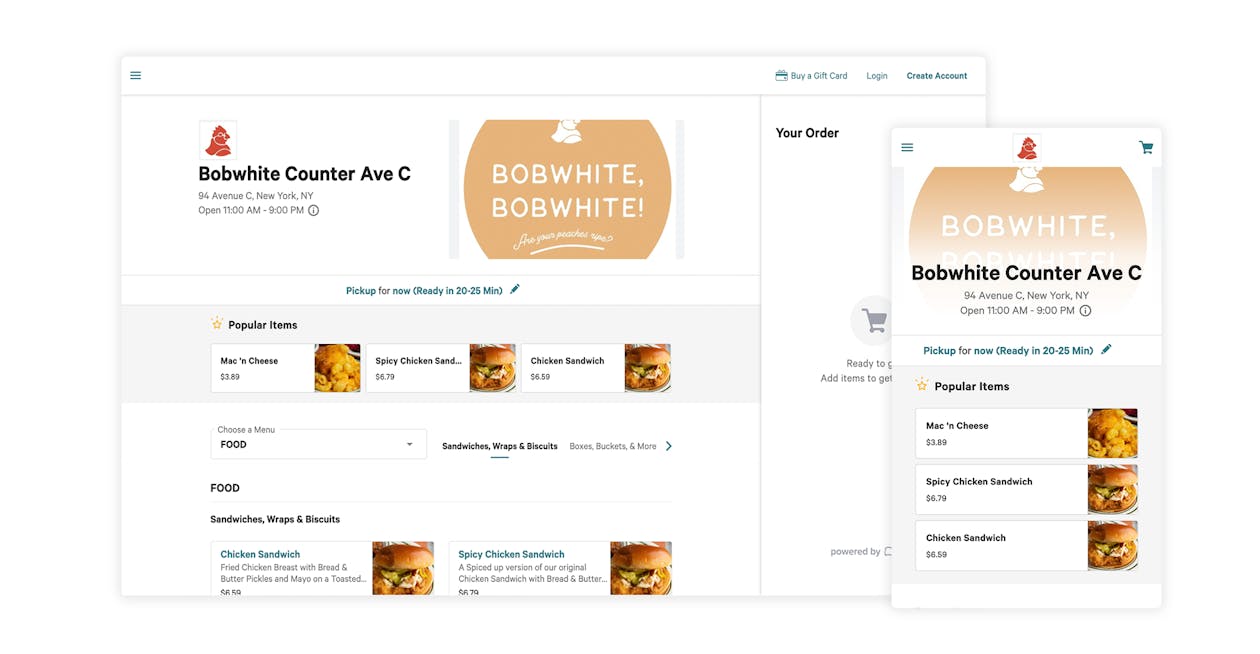Click Spicy Chicken Sandwich menu photo in FOOD section
This screenshot has width=1260, height=654.
[x=641, y=568]
